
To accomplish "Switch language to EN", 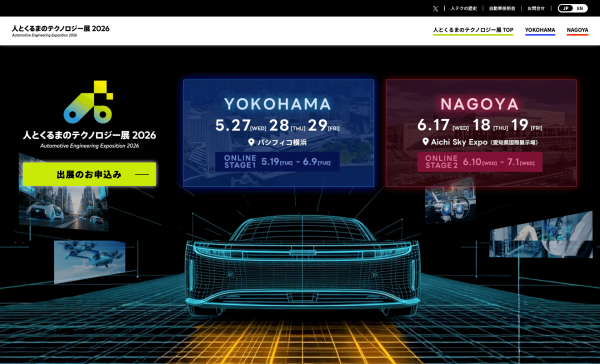I will pyautogui.click(x=580, y=8).
